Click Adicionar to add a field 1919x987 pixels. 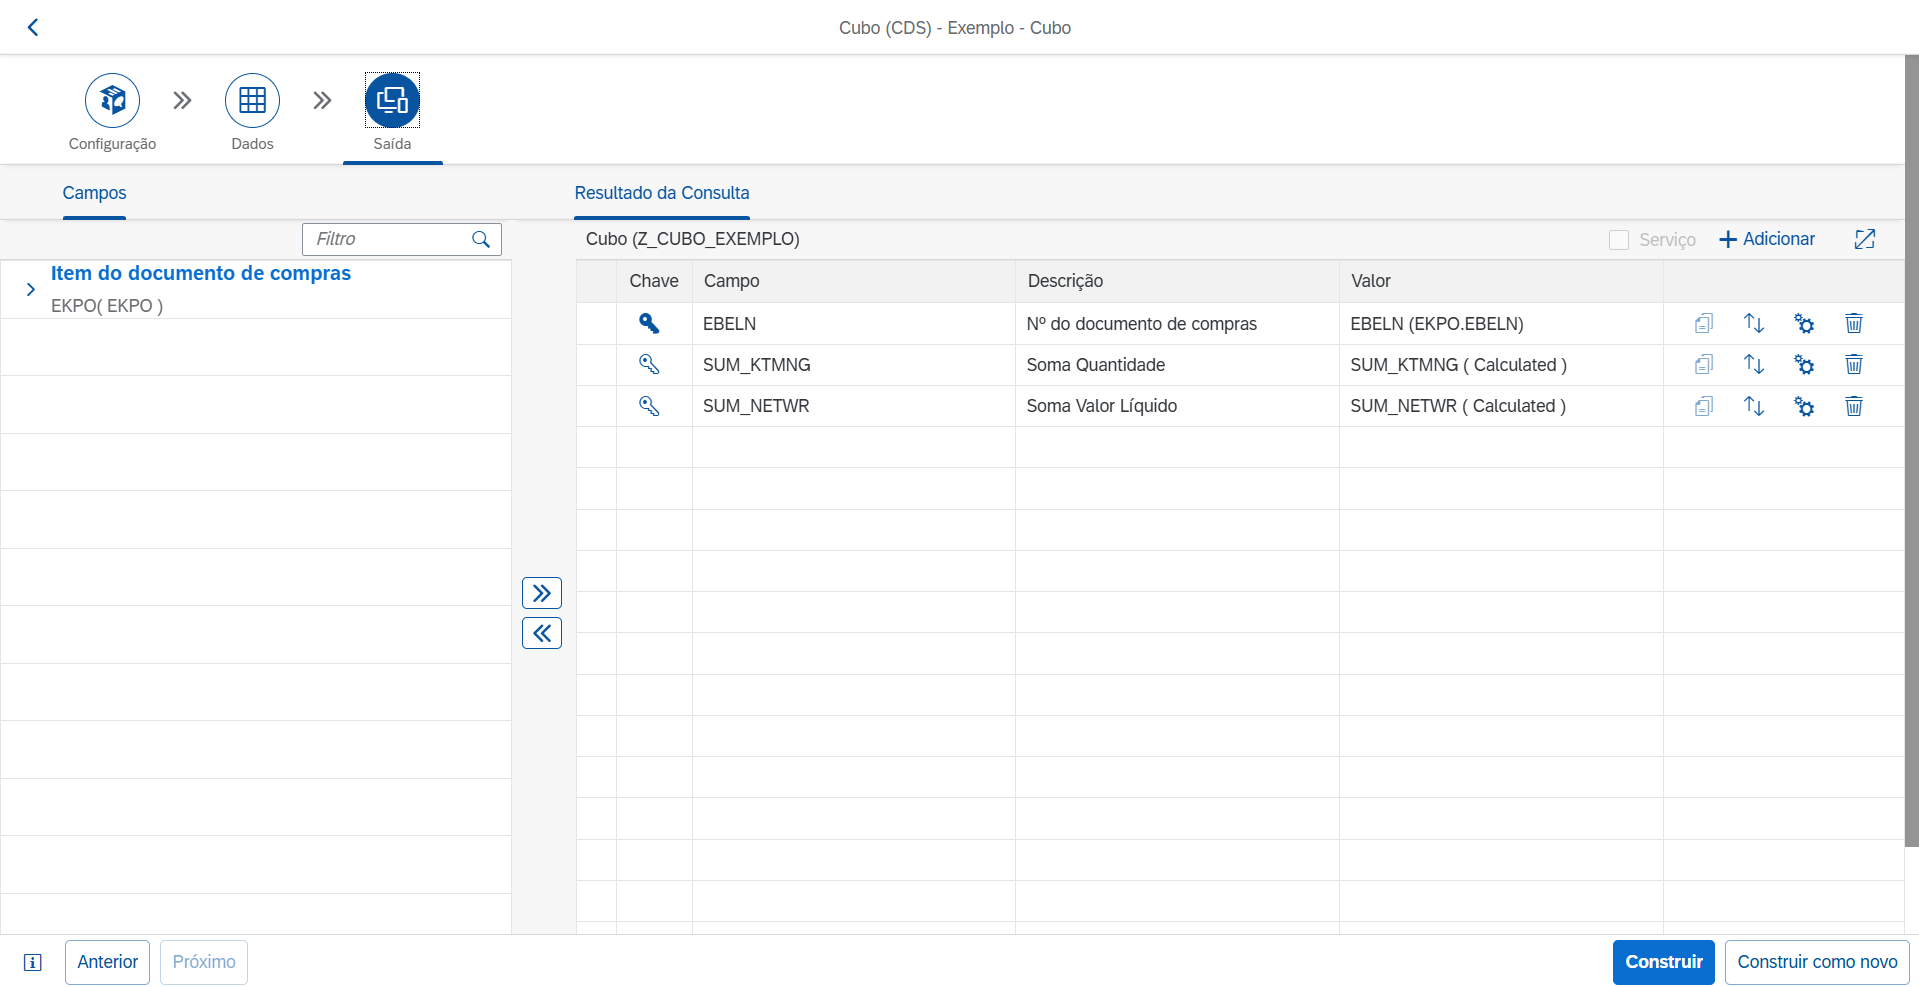click(x=1767, y=239)
